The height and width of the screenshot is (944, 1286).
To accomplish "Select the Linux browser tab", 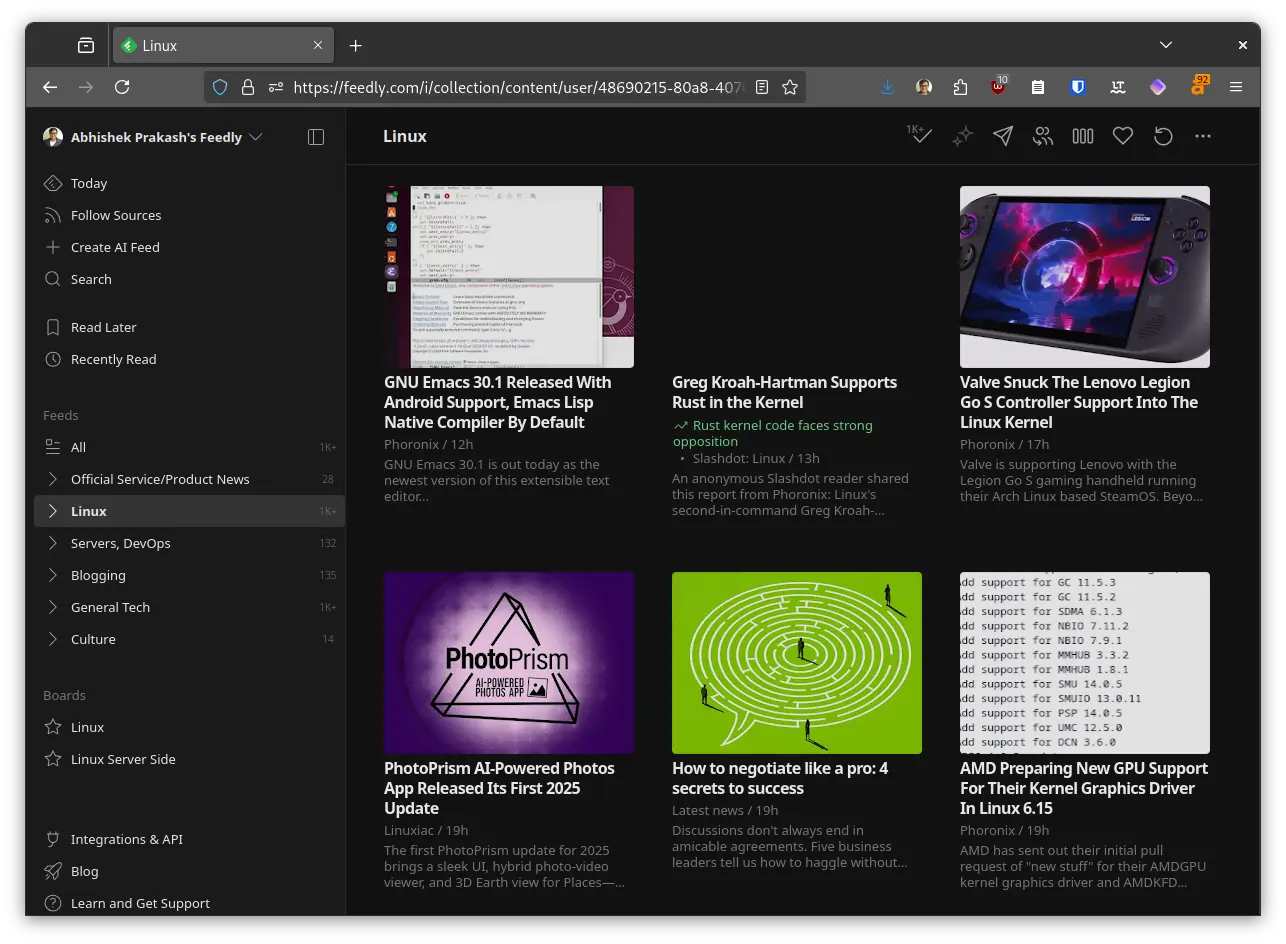I will (x=222, y=45).
